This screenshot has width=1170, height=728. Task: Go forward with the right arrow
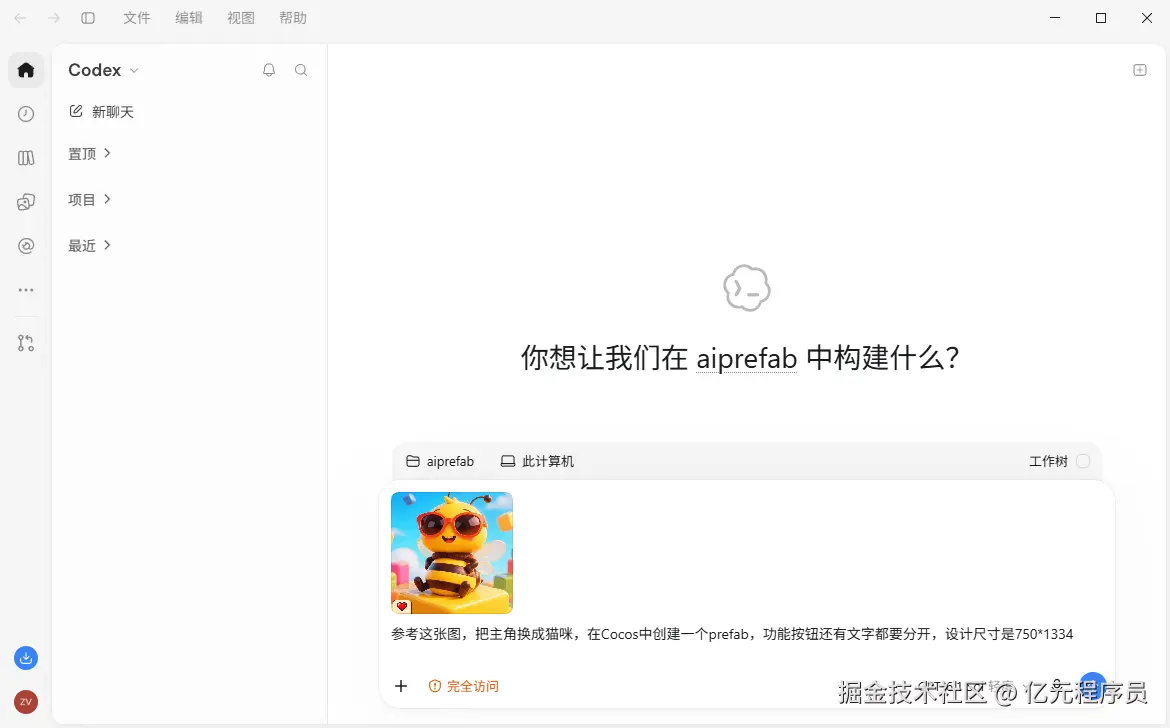(x=54, y=18)
